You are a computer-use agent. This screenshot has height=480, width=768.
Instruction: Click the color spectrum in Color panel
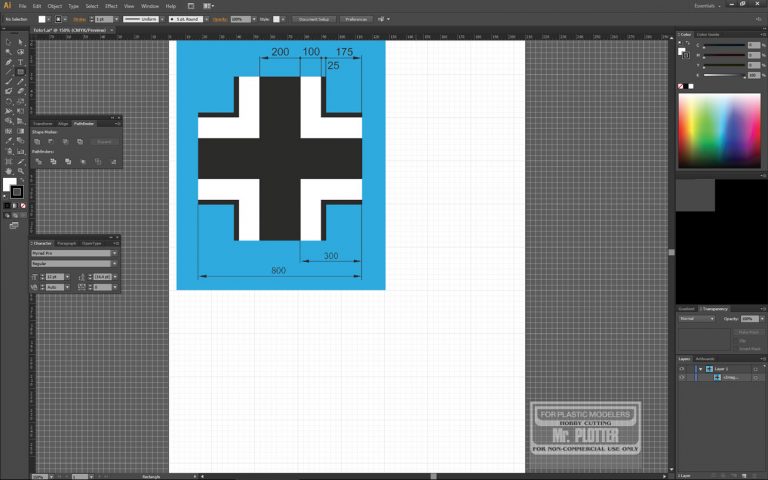719,131
